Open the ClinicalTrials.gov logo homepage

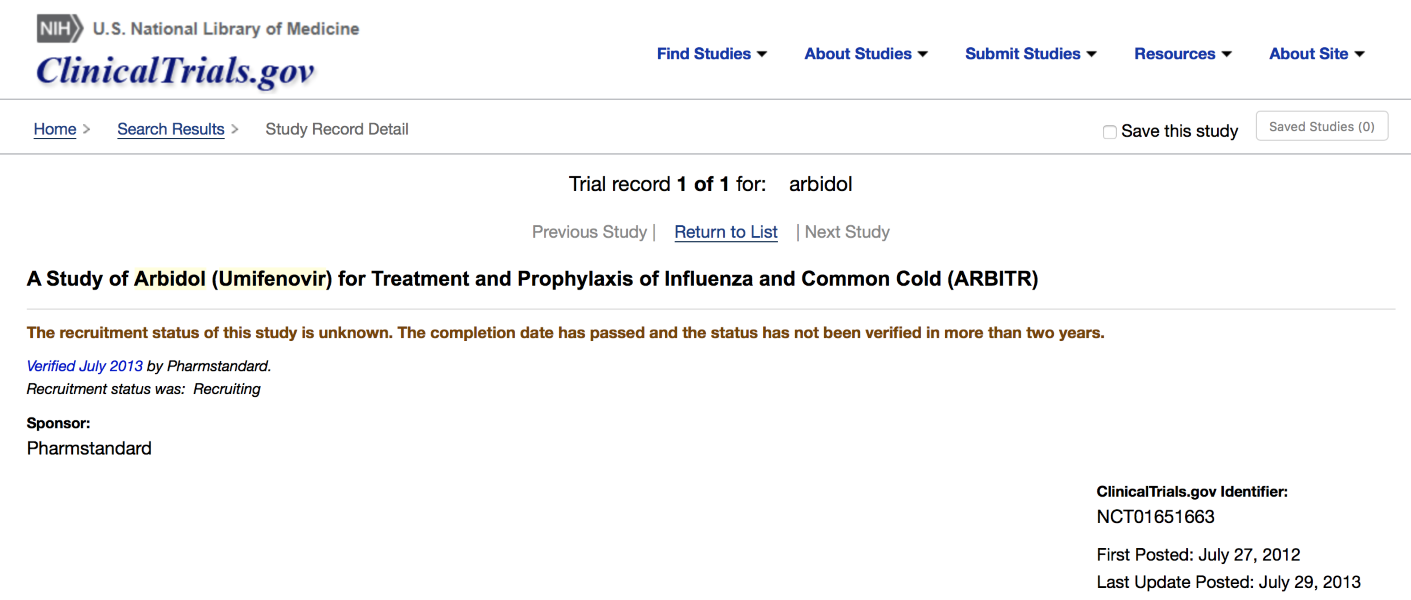tap(175, 70)
